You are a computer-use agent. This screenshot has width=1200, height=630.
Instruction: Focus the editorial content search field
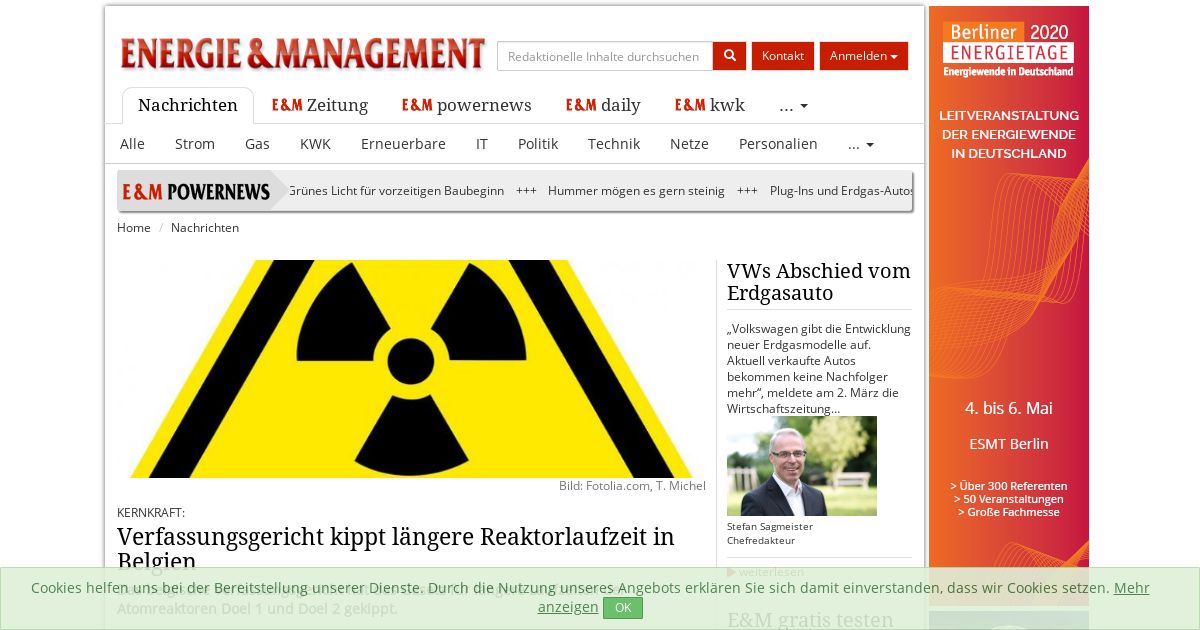(605, 56)
